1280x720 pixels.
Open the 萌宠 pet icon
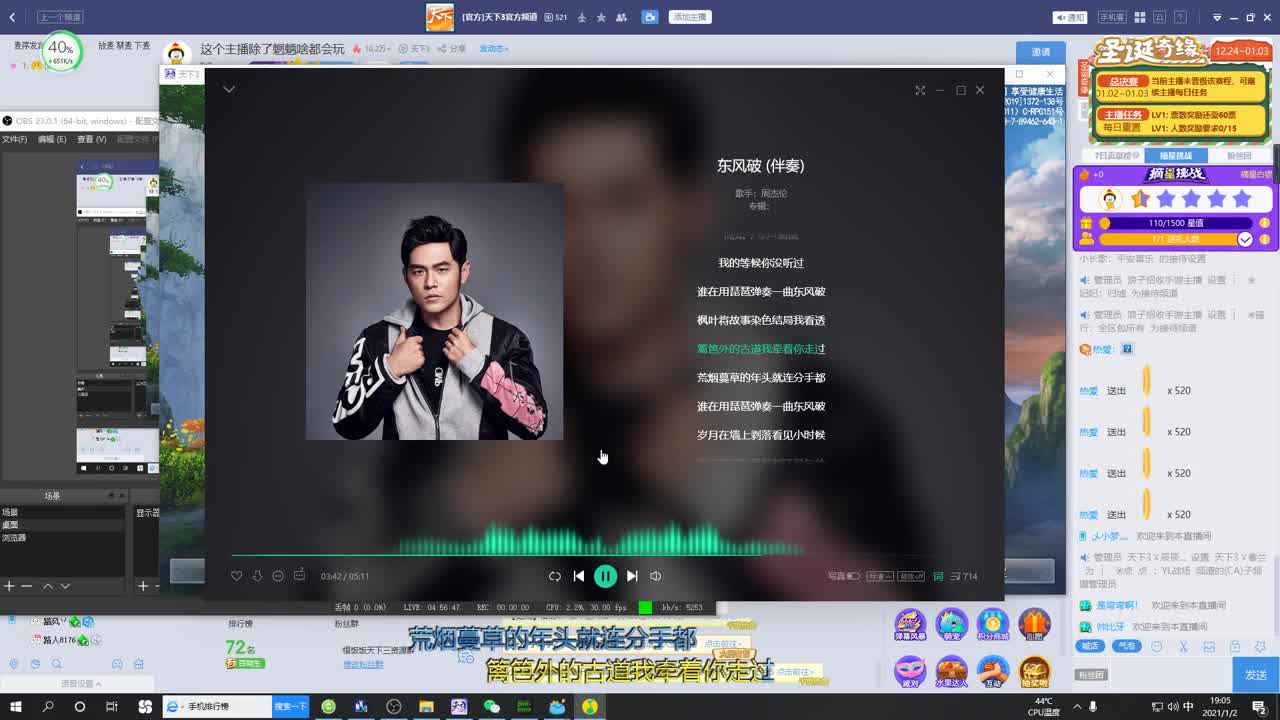pyautogui.click(x=951, y=625)
